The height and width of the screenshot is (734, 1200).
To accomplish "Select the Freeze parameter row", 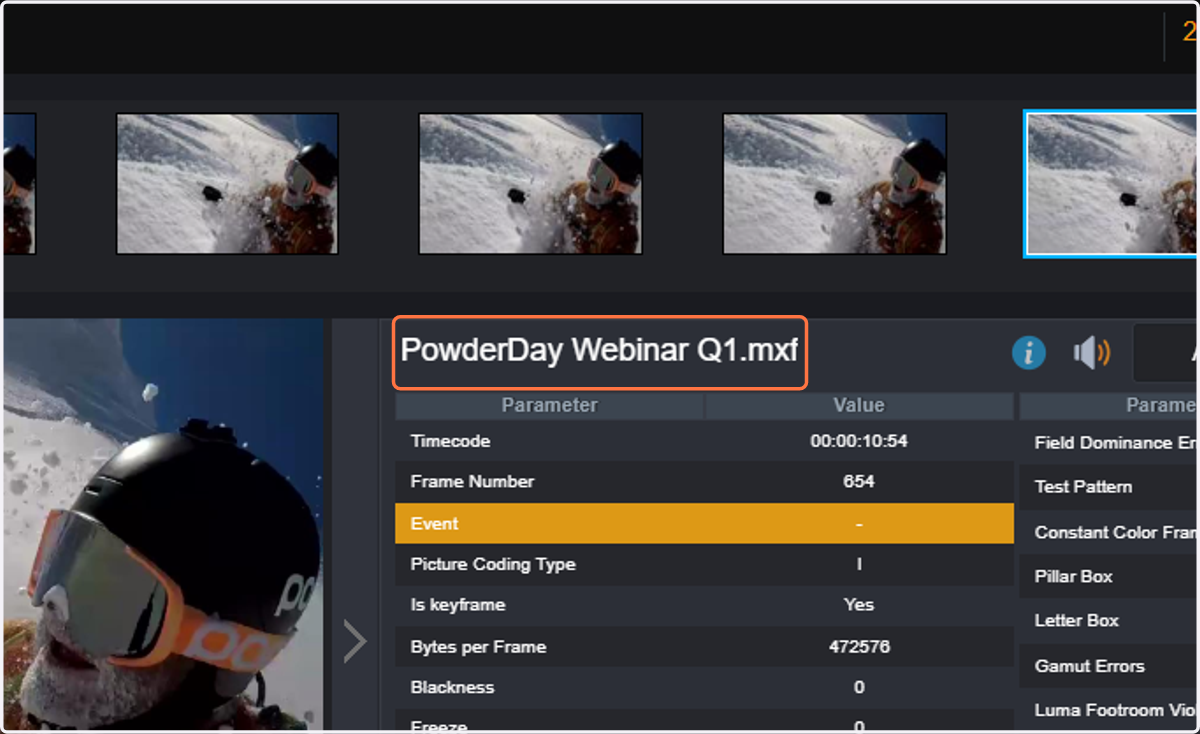I will 704,721.
